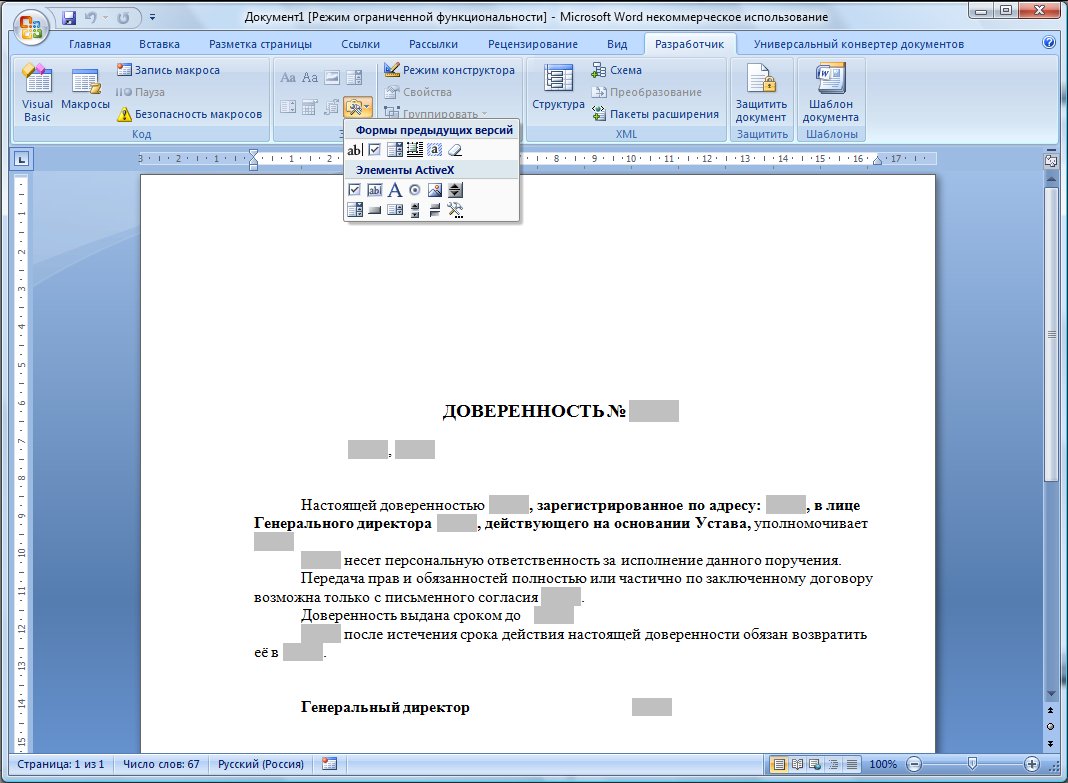Insert an ActiveX checkbox control
The height and width of the screenshot is (783, 1068).
(354, 190)
